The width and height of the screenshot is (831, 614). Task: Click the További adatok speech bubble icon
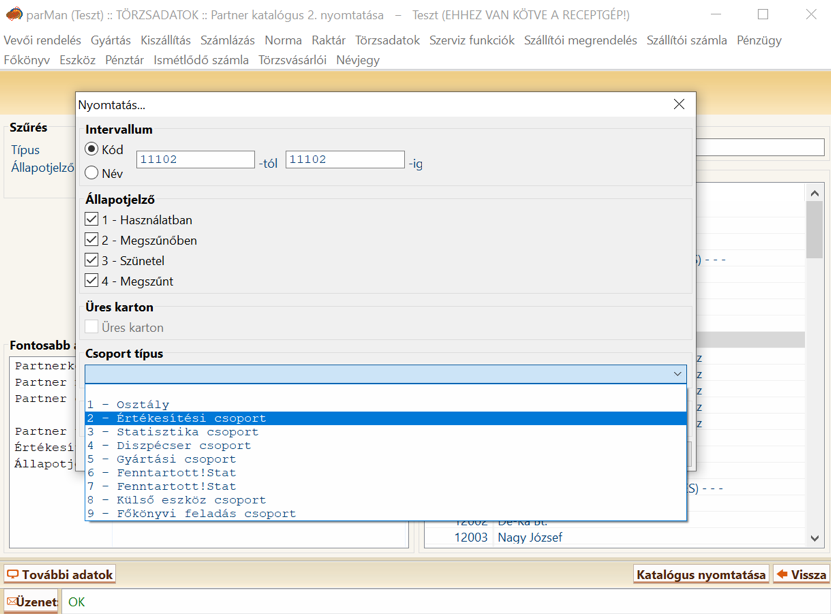[x=13, y=574]
